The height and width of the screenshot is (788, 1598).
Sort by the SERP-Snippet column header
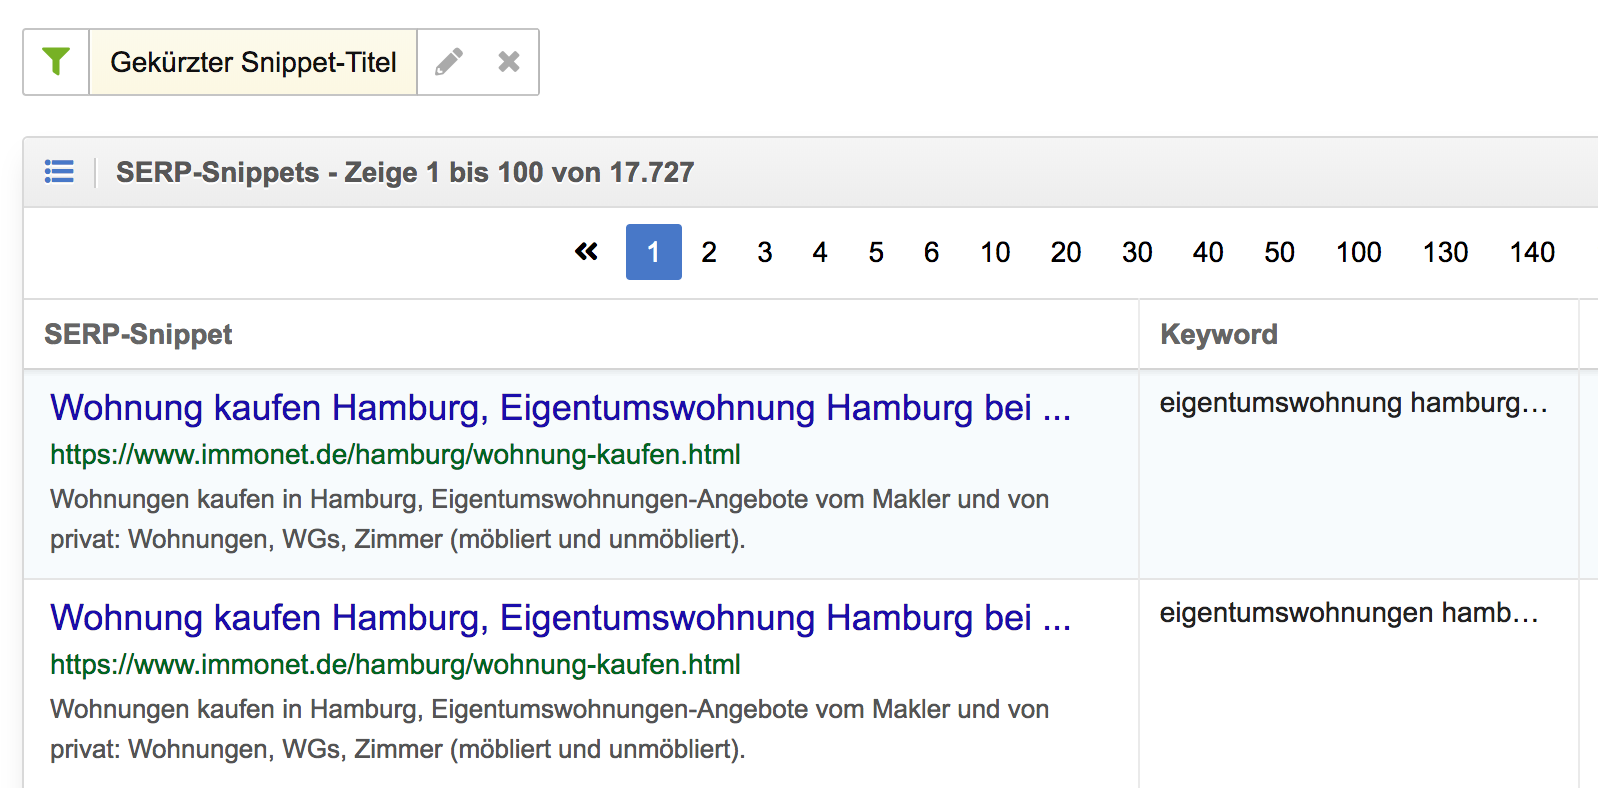click(138, 334)
